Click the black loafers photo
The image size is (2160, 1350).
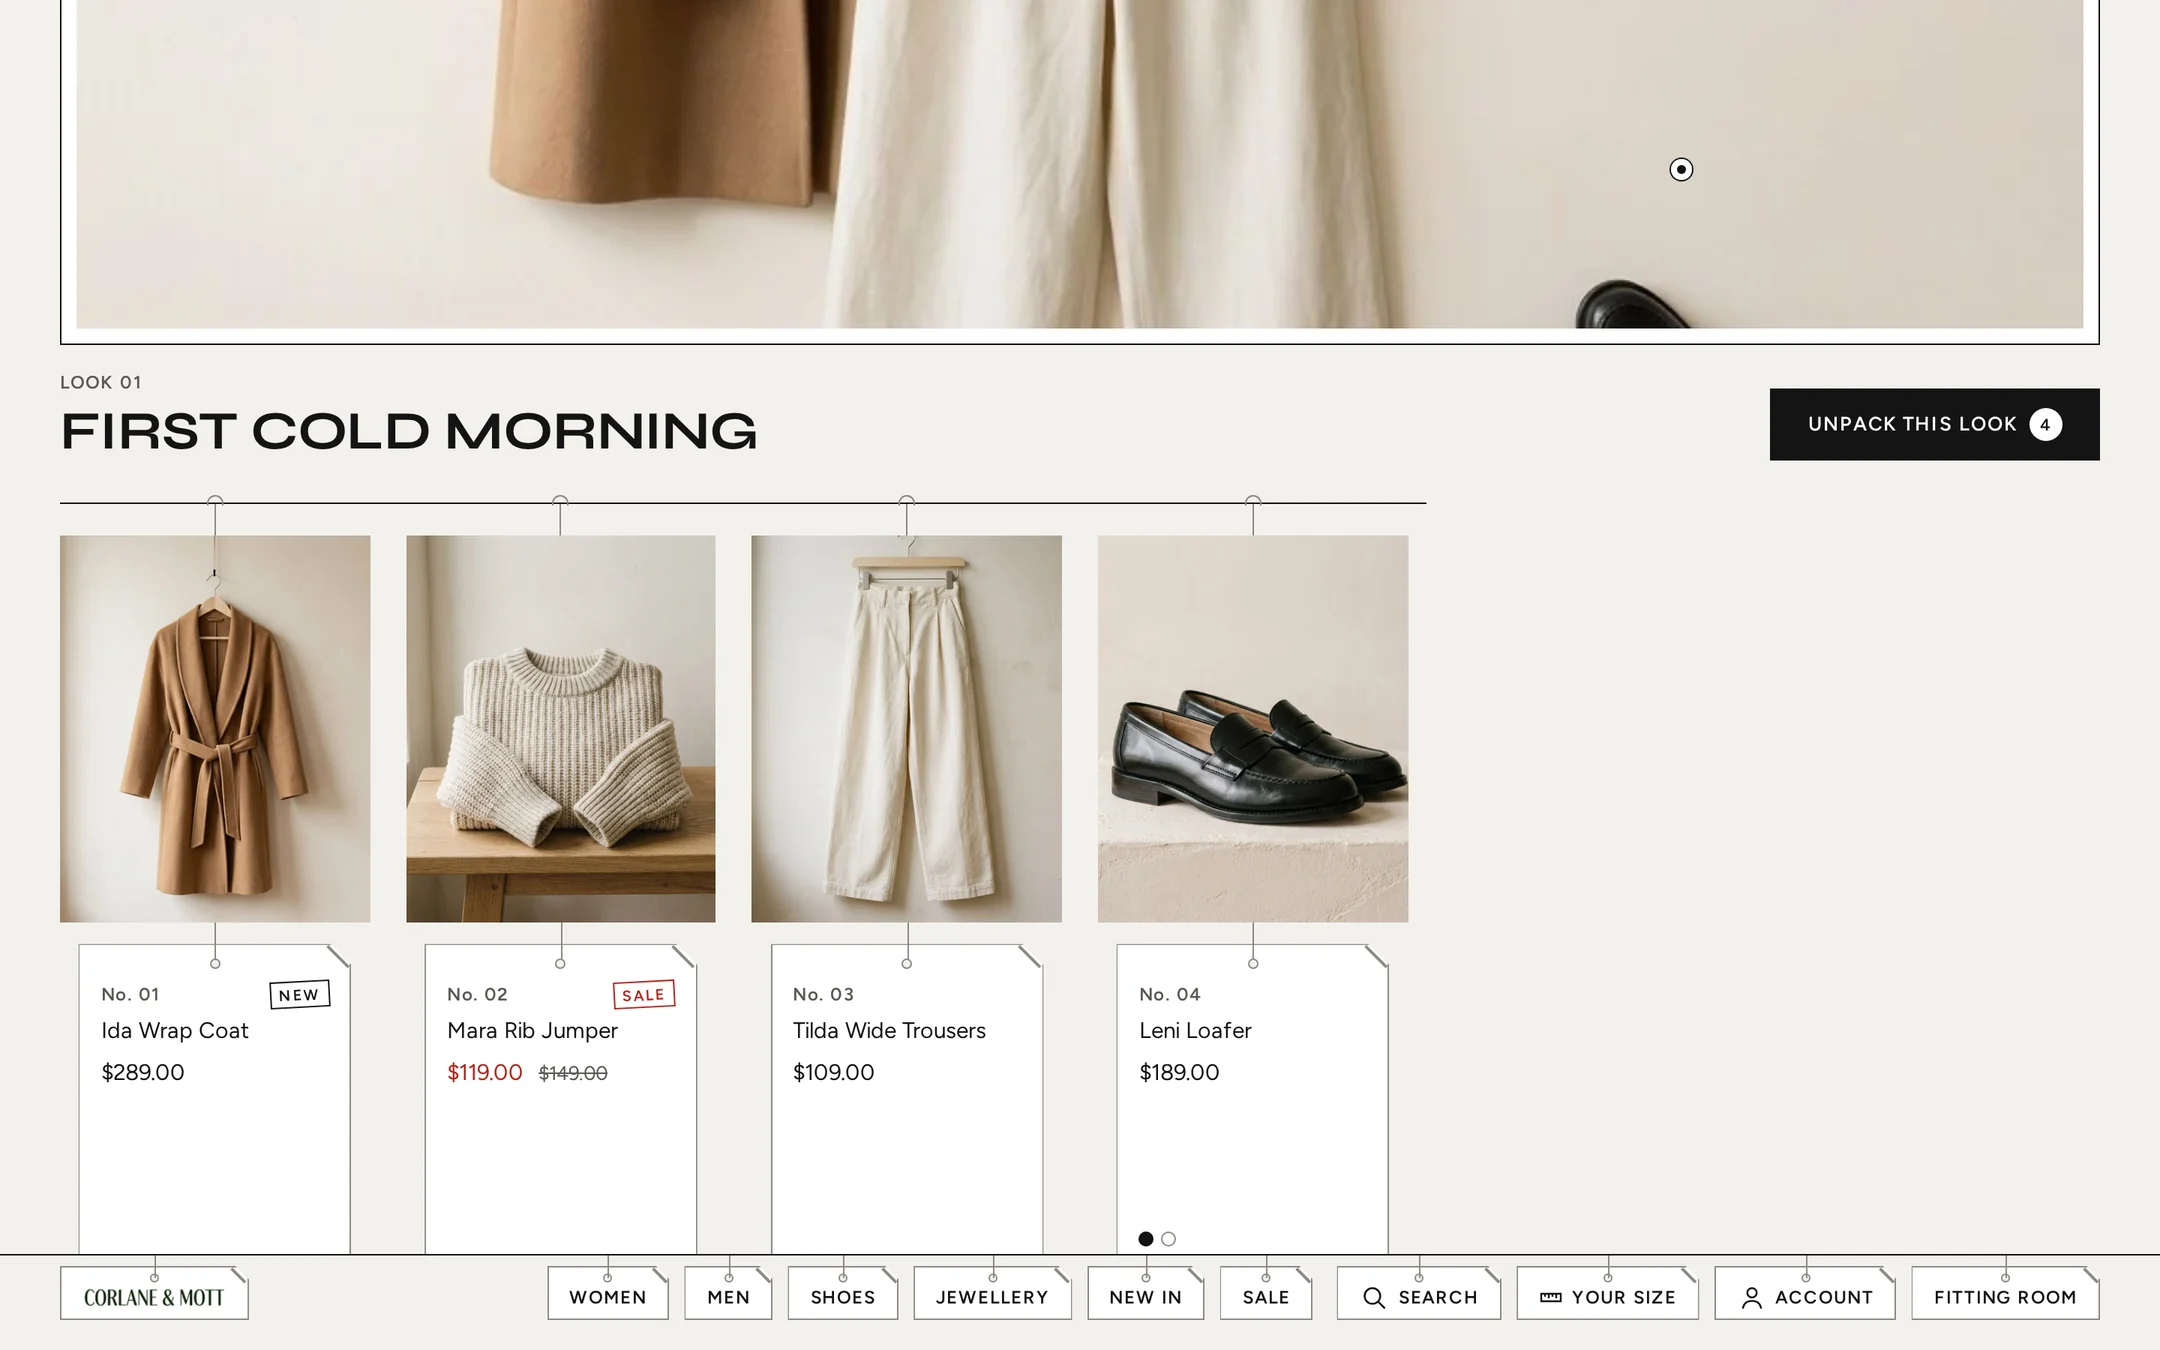coord(1253,729)
